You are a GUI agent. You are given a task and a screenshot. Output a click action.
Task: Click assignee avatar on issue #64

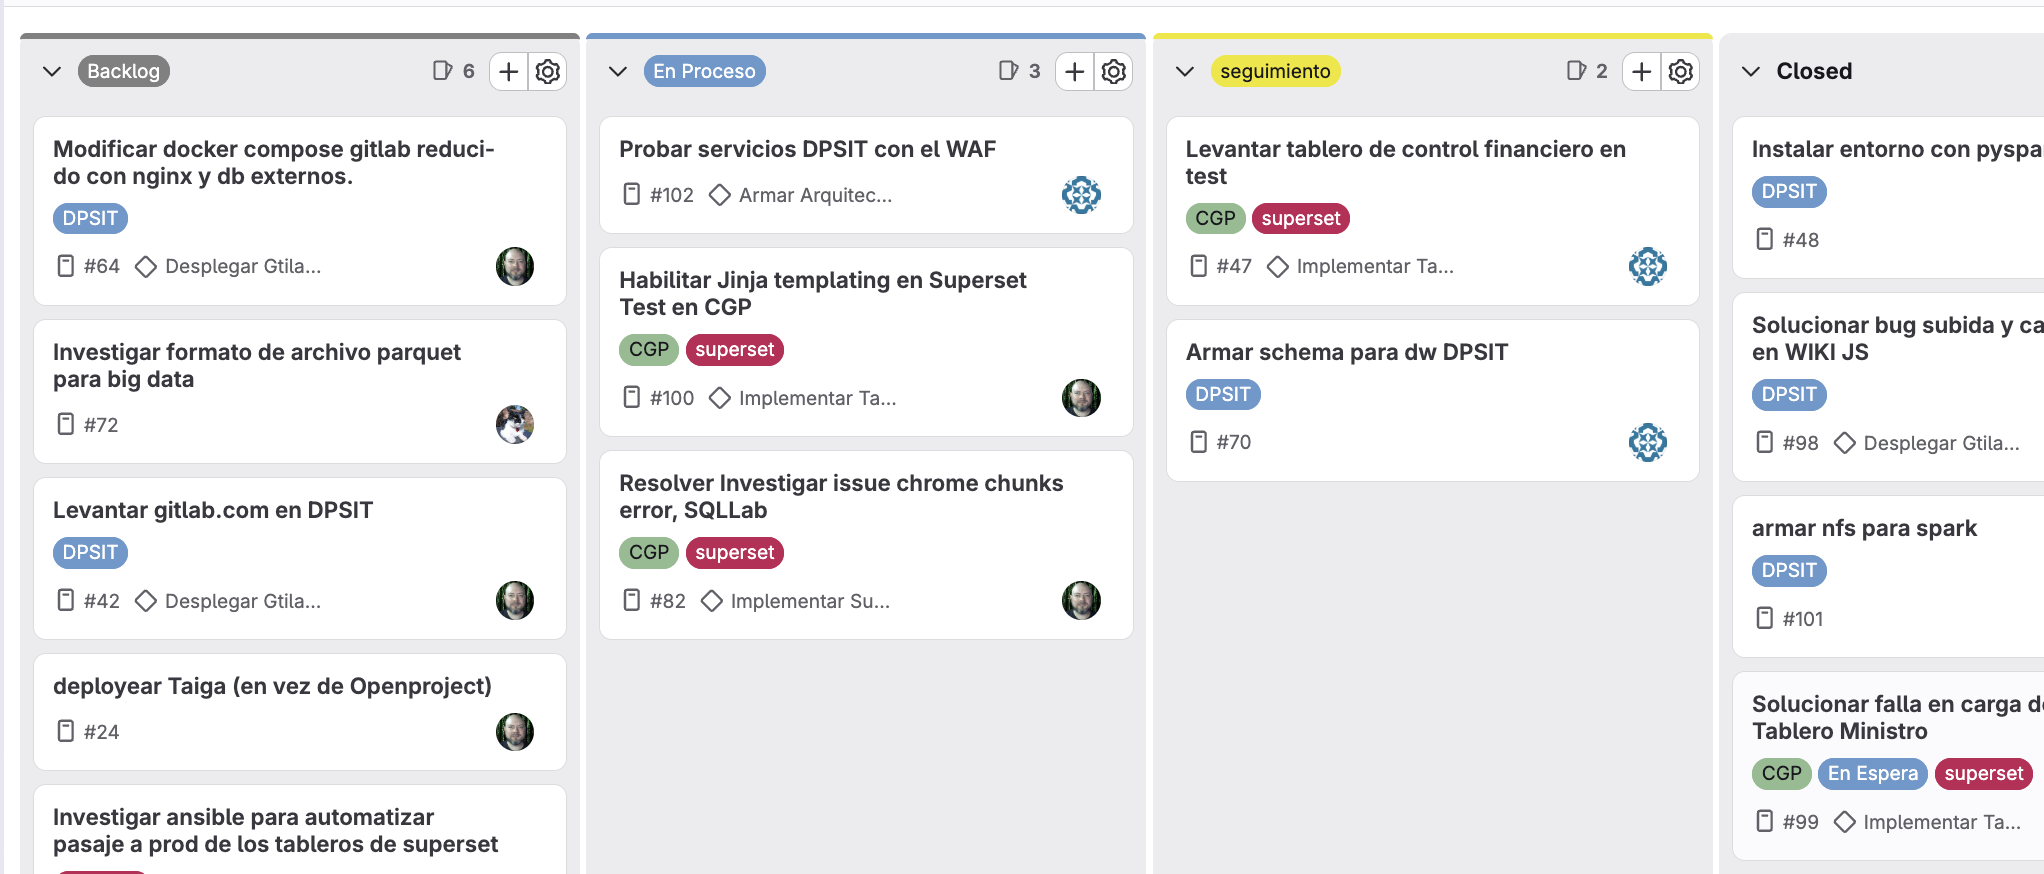(x=515, y=267)
